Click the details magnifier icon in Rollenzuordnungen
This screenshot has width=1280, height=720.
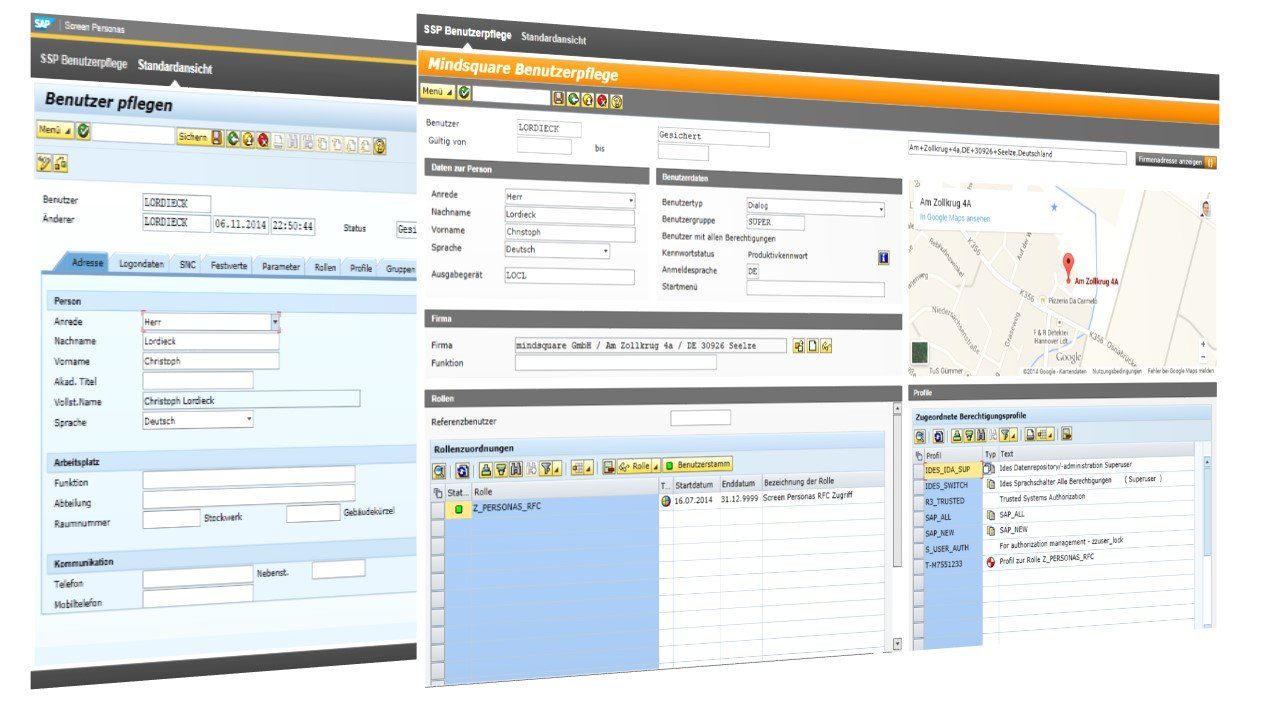(440, 469)
